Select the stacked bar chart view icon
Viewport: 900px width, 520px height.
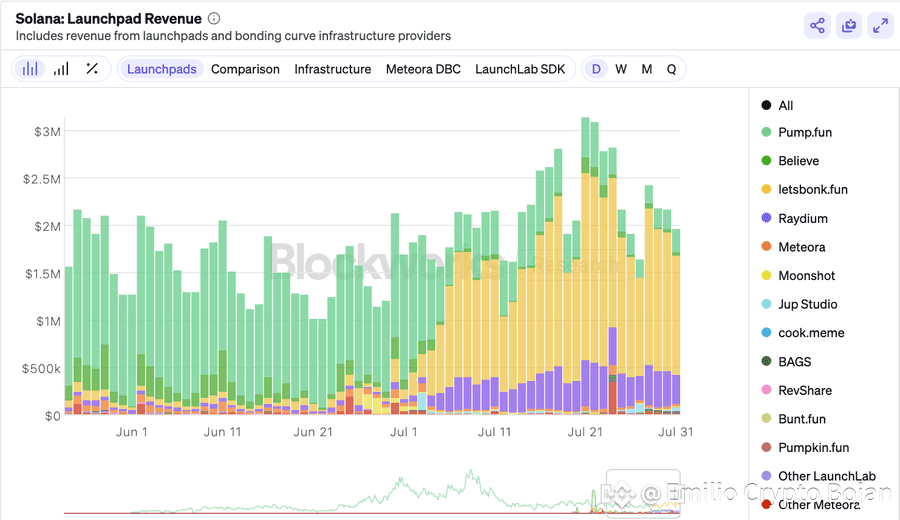[30, 69]
